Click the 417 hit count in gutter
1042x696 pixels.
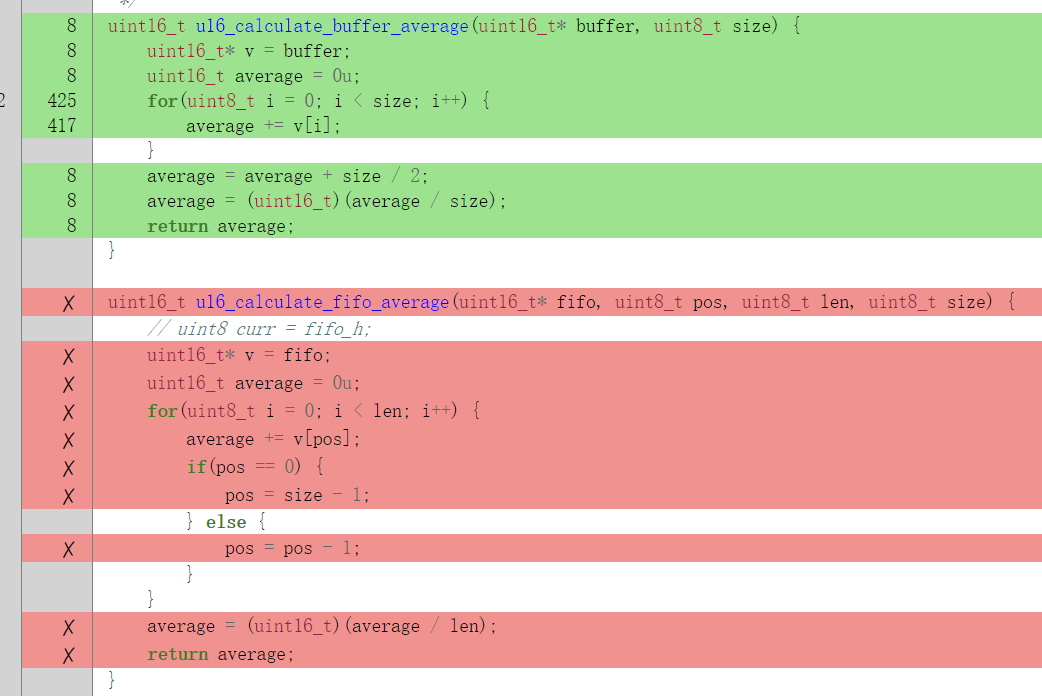[x=62, y=126]
